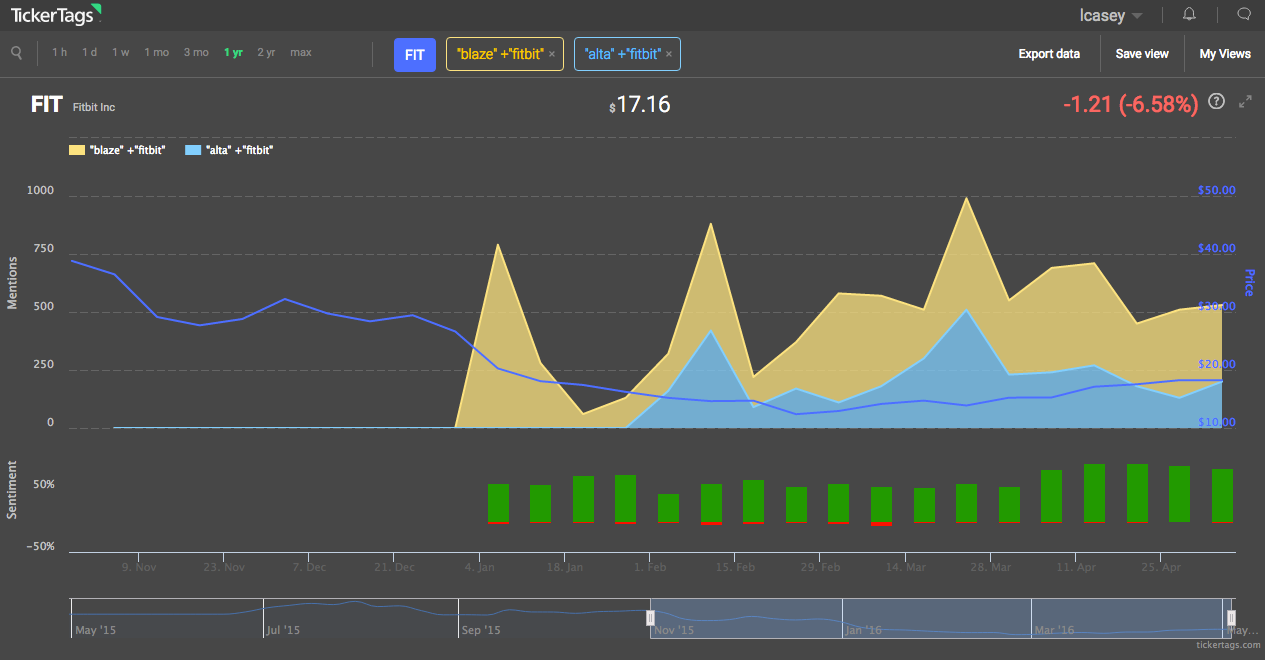The width and height of the screenshot is (1265, 660).
Task: Go to the TickerTags home logo
Action: [56, 14]
